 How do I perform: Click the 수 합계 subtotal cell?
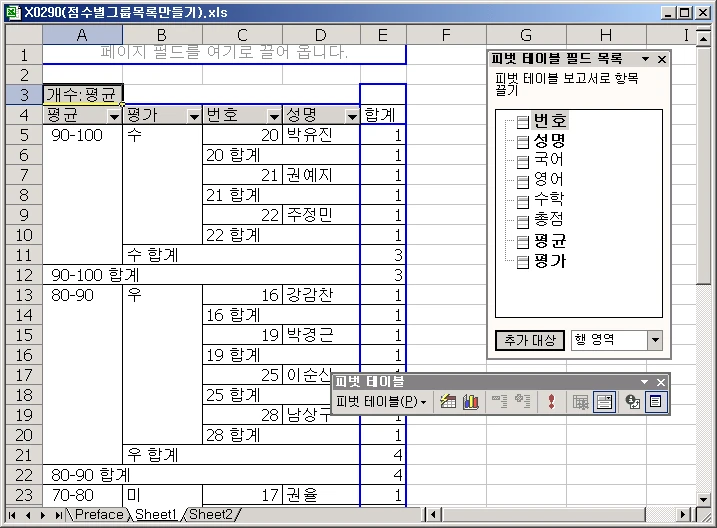pyautogui.click(x=241, y=255)
